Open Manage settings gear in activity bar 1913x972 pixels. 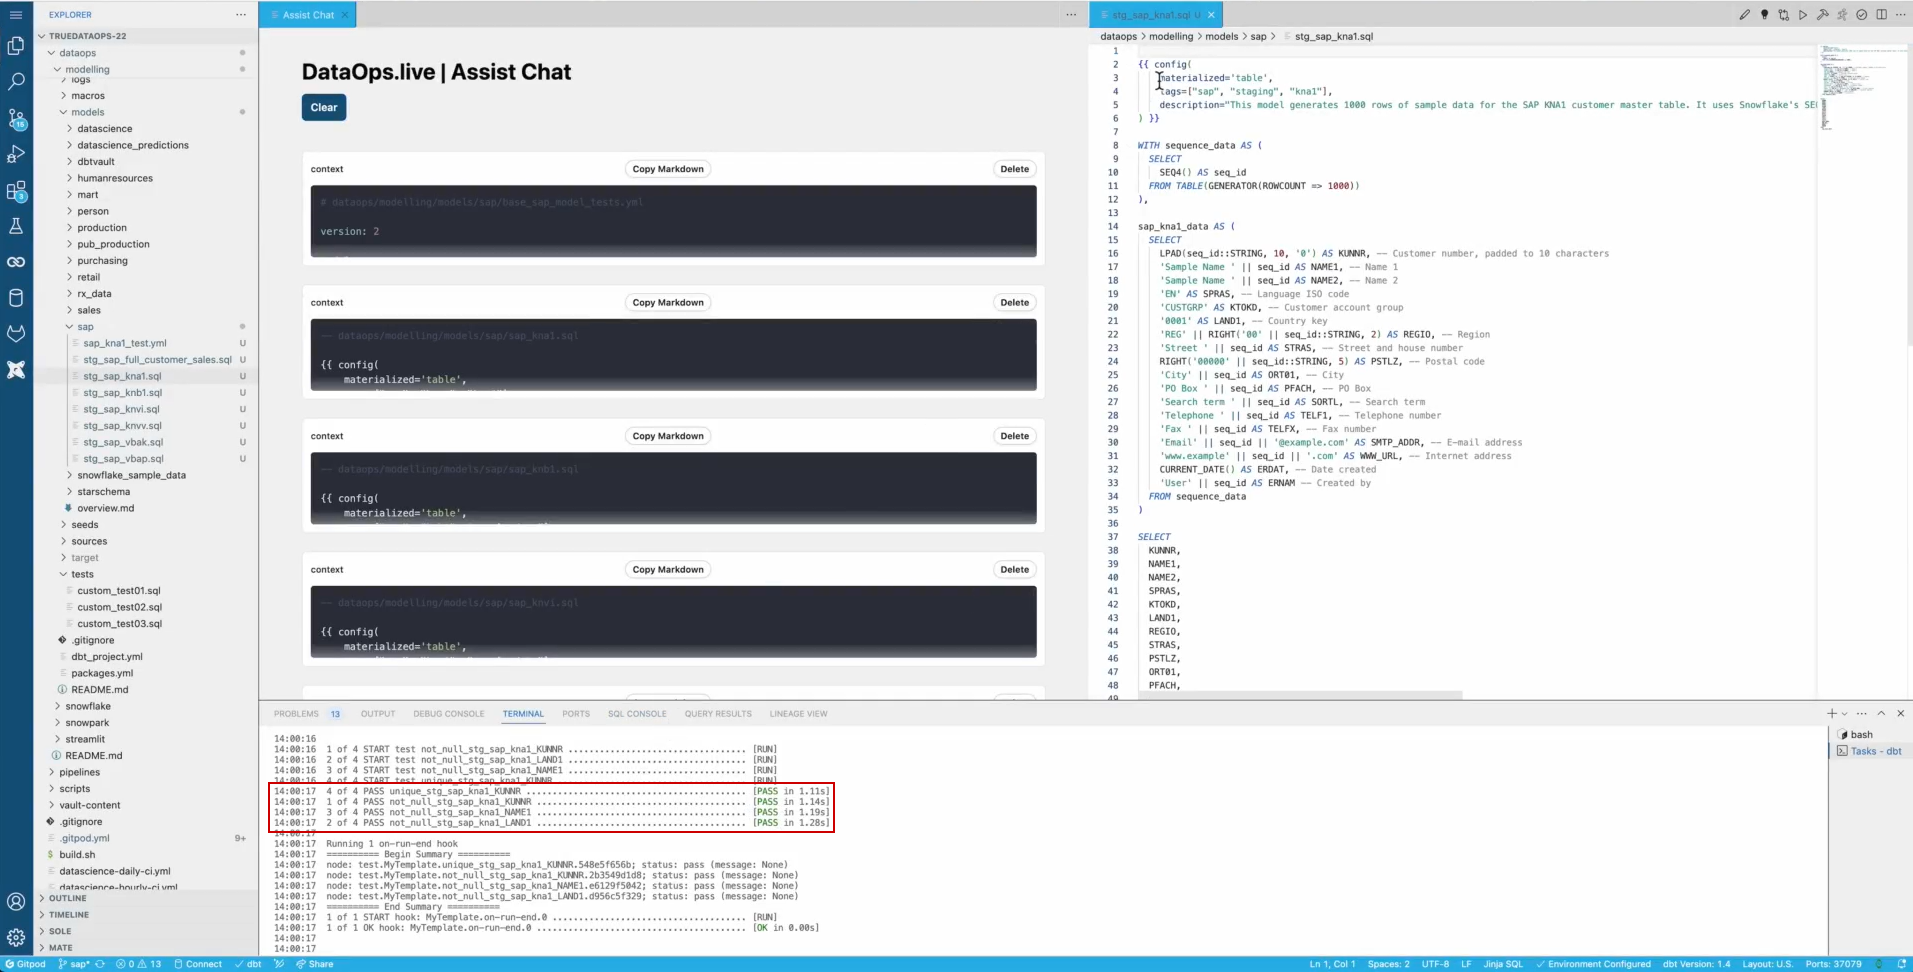16,937
